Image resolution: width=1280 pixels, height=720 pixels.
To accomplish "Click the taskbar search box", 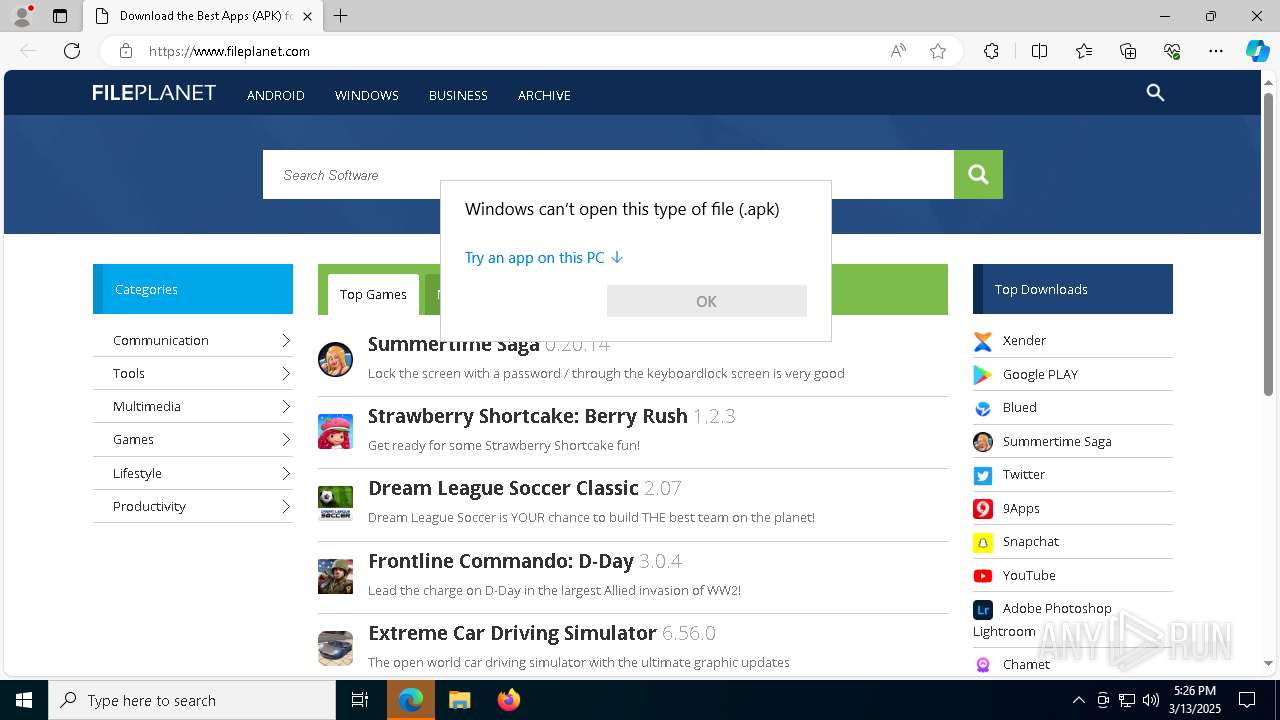I will (192, 700).
